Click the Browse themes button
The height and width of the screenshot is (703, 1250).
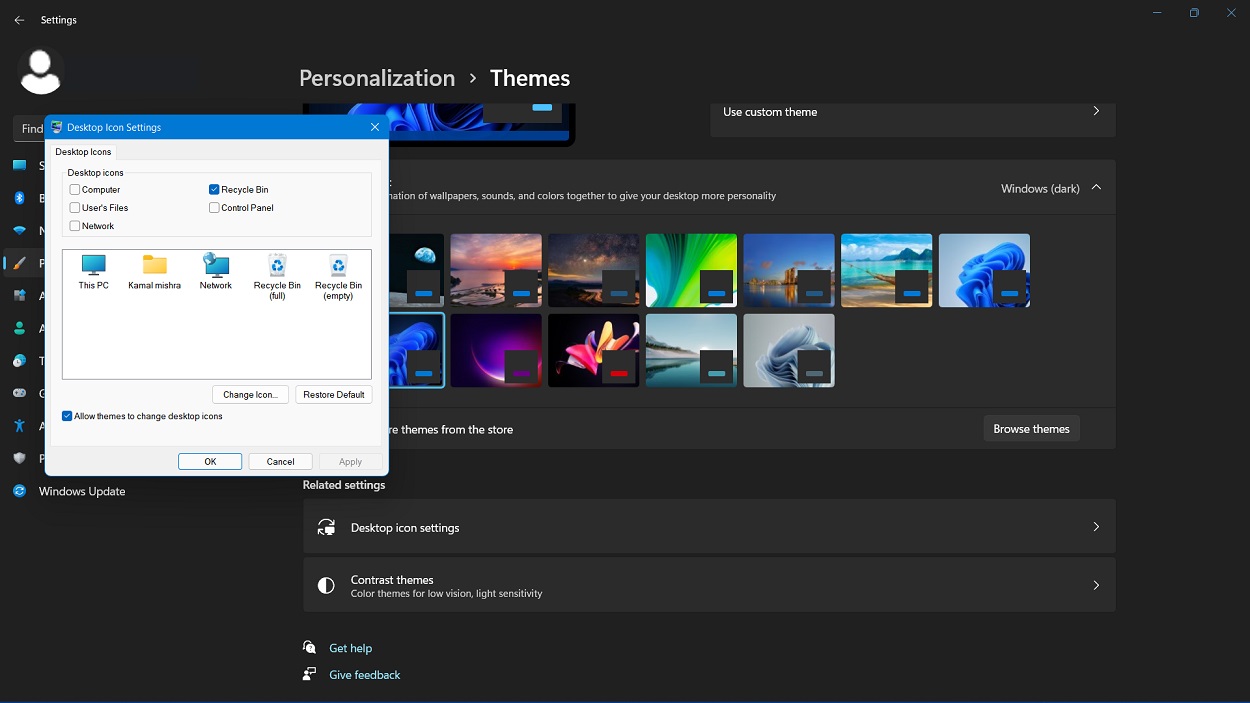click(1031, 428)
